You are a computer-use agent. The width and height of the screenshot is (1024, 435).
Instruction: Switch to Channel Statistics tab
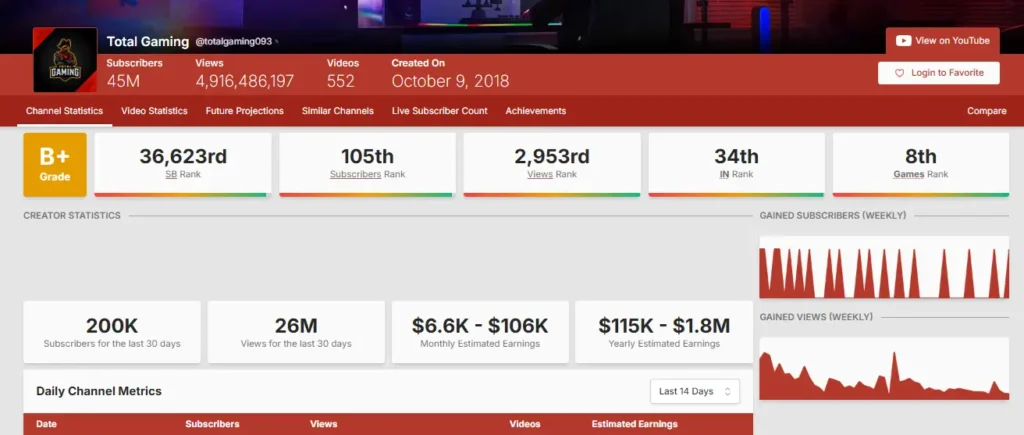[65, 111]
